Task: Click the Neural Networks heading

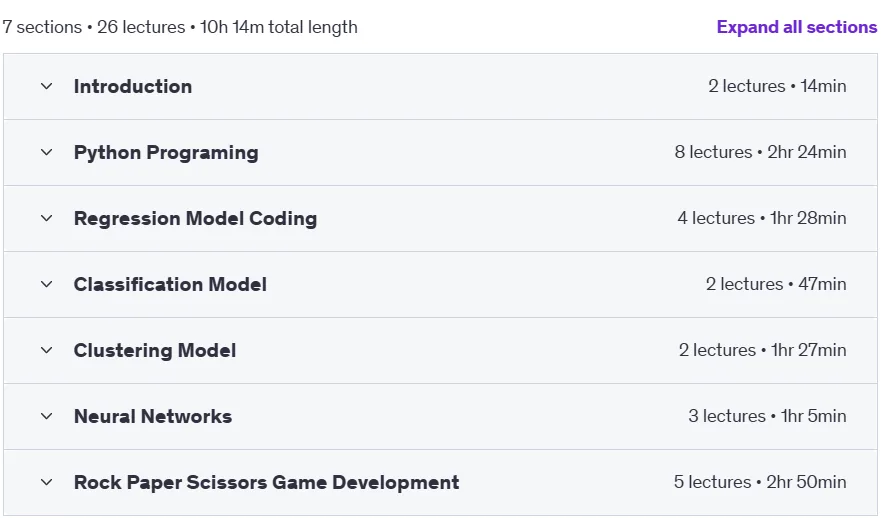Action: tap(153, 416)
